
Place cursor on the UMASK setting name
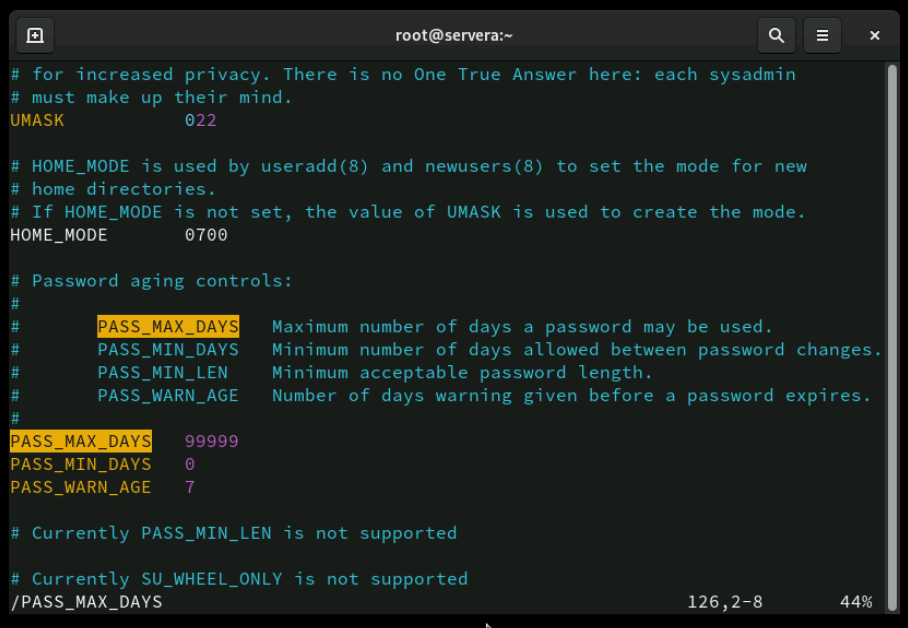pos(37,120)
